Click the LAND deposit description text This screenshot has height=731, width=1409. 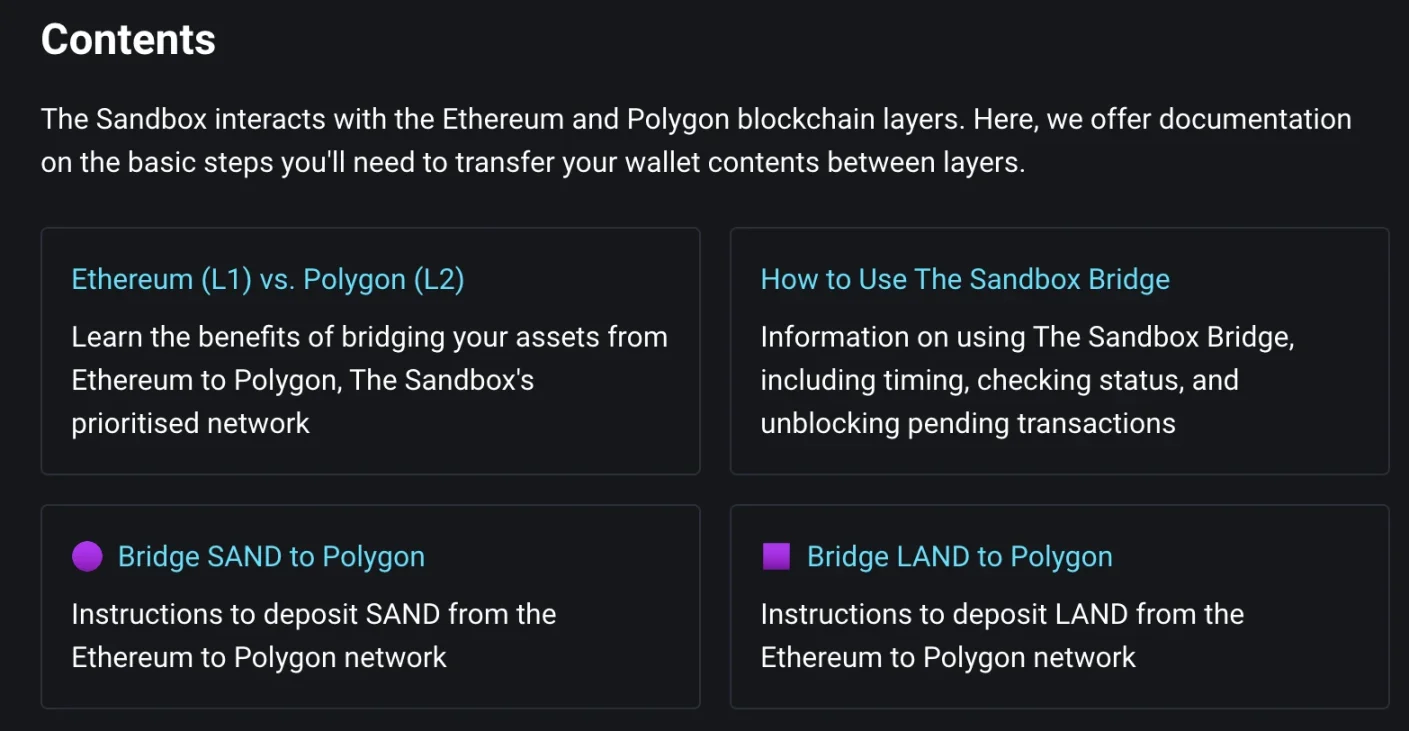tap(1002, 635)
